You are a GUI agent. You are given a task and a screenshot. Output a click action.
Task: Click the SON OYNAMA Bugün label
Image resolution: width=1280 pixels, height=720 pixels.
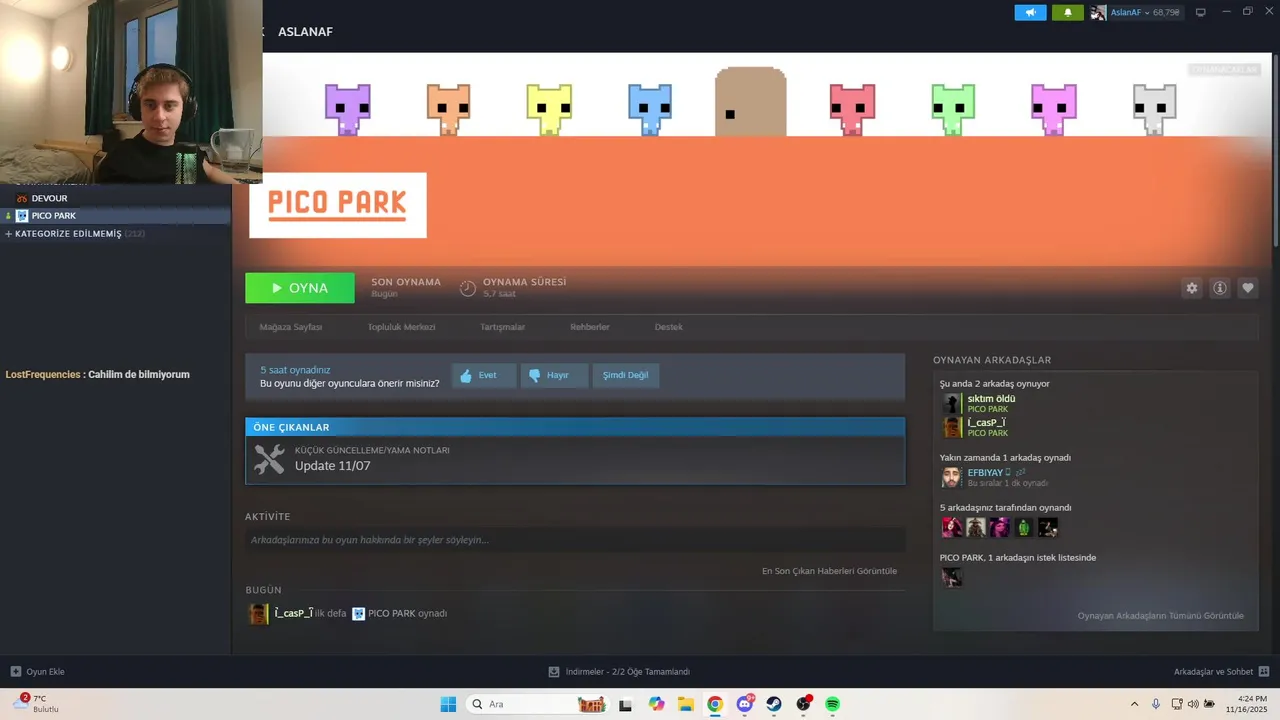point(405,288)
